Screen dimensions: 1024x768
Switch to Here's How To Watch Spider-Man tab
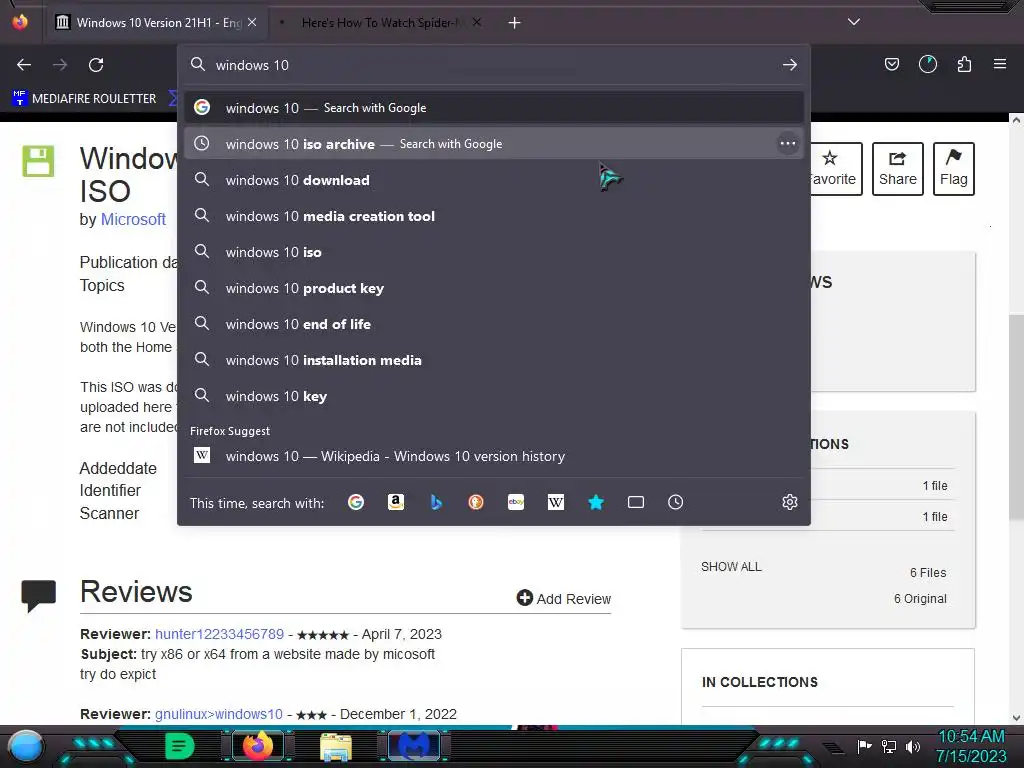coord(382,22)
